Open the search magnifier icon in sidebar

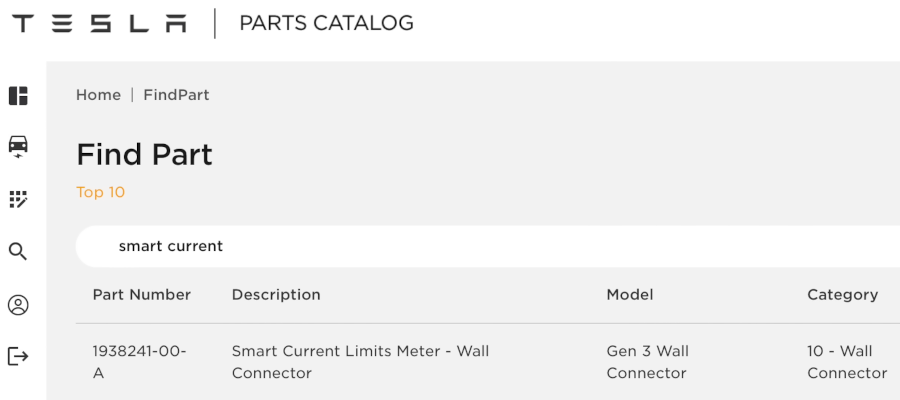pyautogui.click(x=18, y=251)
